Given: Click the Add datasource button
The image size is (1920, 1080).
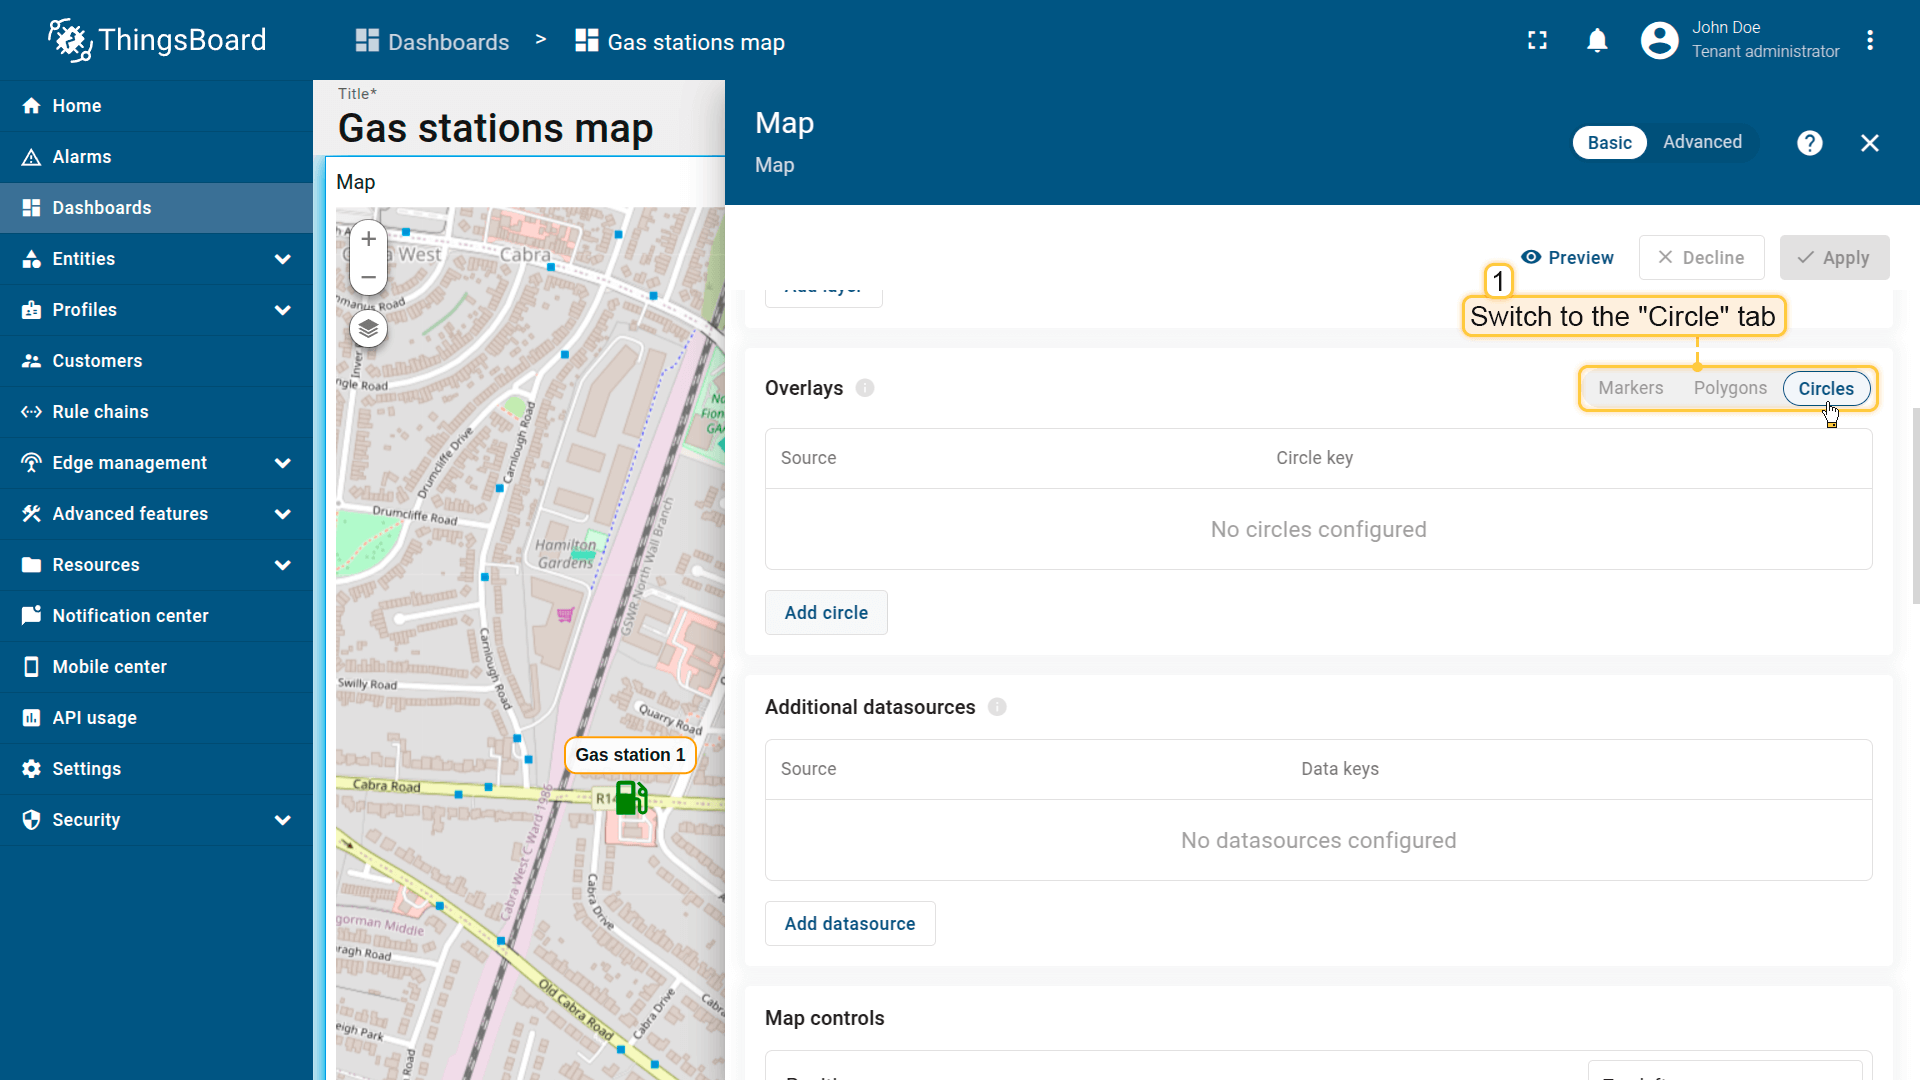Looking at the screenshot, I should click(849, 924).
